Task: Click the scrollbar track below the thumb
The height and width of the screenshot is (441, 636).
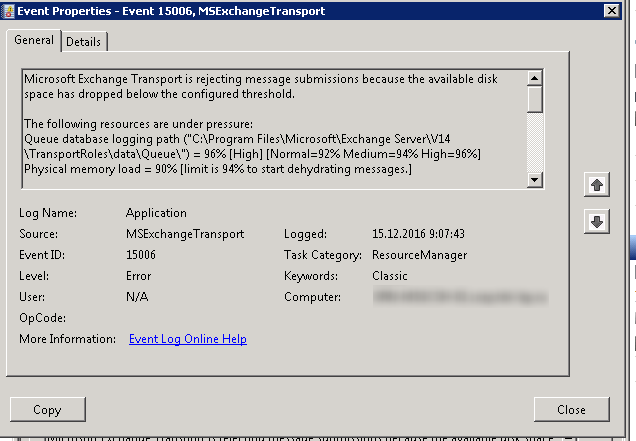Action: click(535, 142)
